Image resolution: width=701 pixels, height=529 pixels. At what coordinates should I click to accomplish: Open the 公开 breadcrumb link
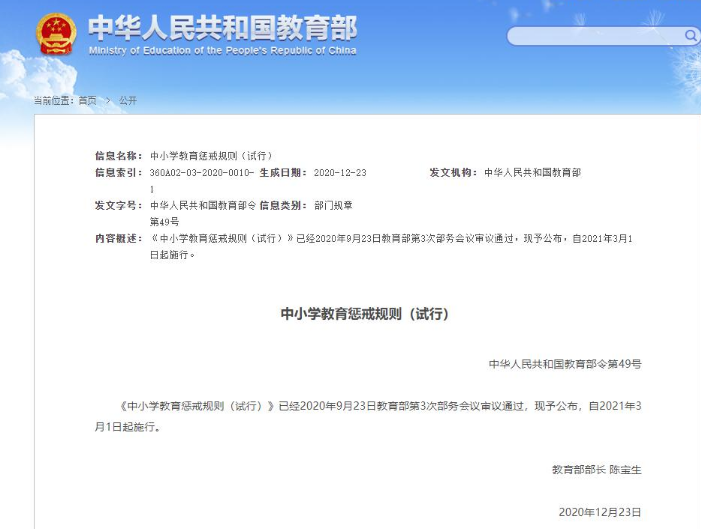pos(128,101)
